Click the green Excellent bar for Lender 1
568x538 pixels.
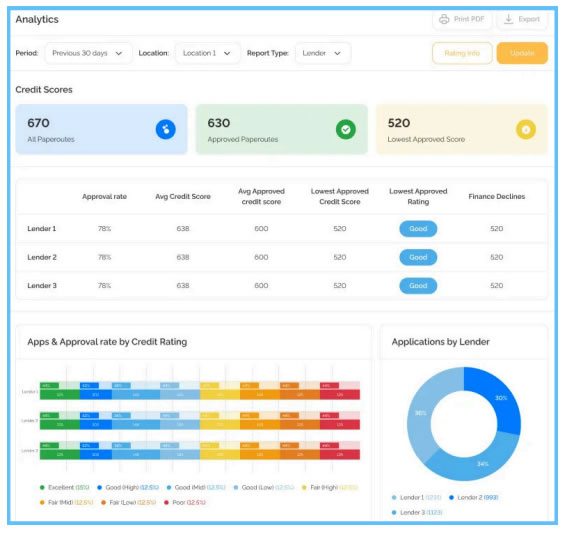[x=60, y=395]
